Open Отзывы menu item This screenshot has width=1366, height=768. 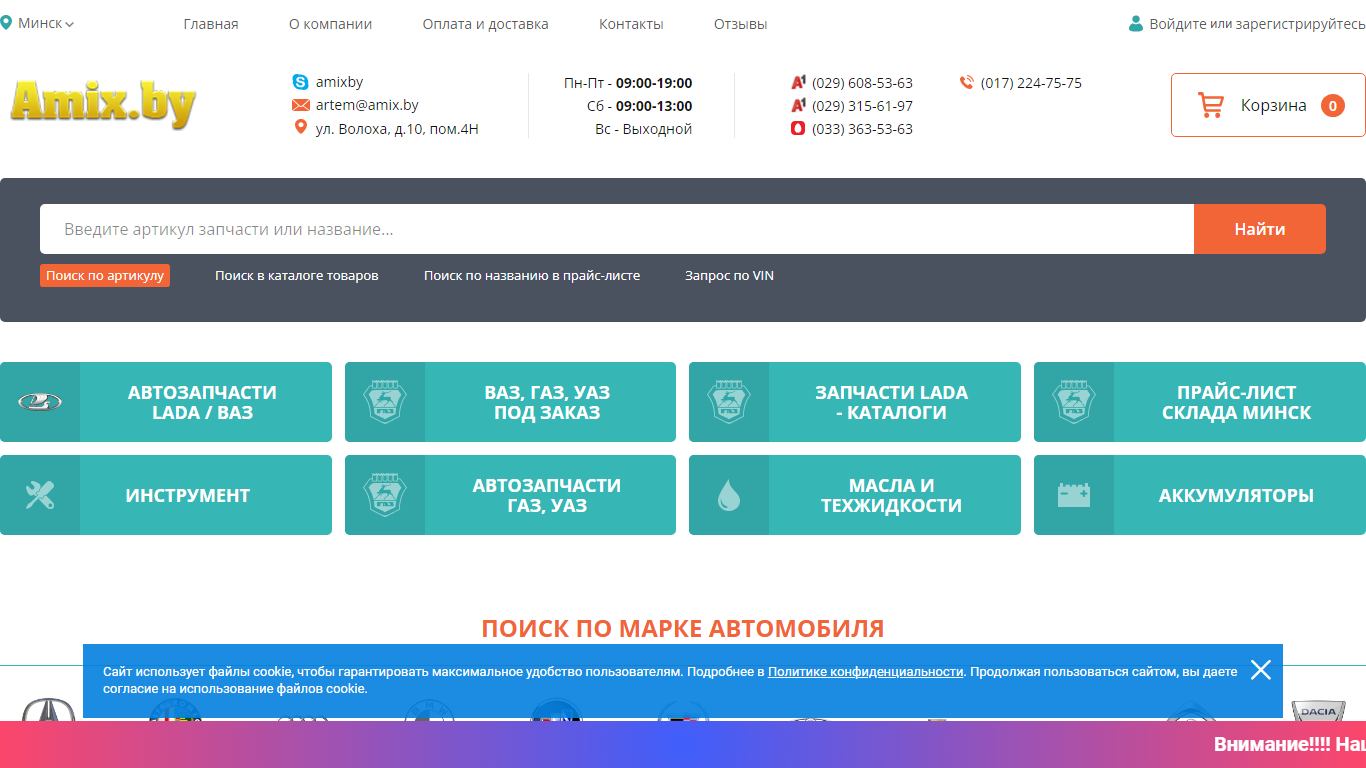[741, 24]
